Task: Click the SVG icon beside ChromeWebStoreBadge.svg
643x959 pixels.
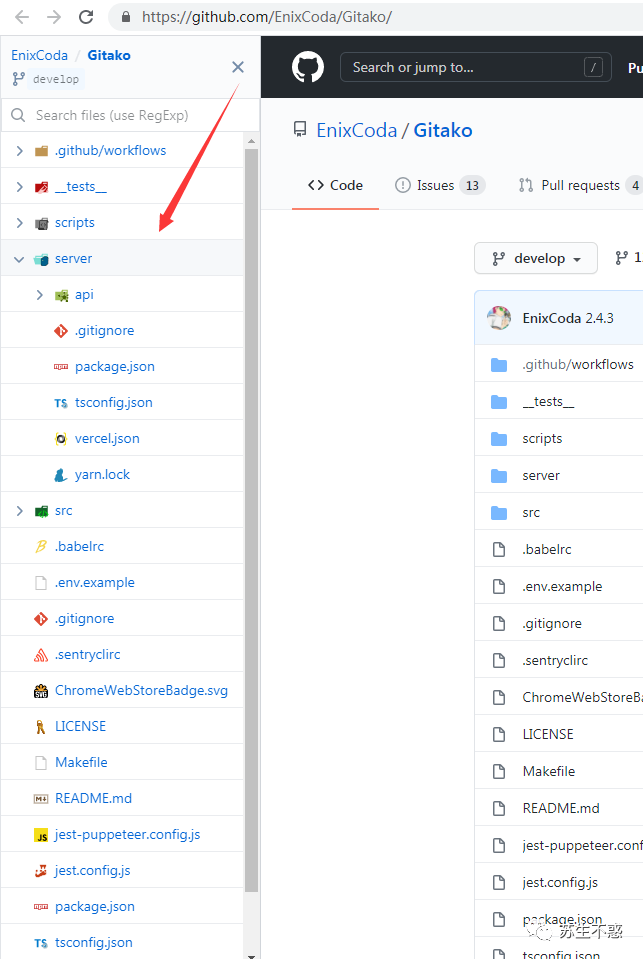Action: [41, 691]
